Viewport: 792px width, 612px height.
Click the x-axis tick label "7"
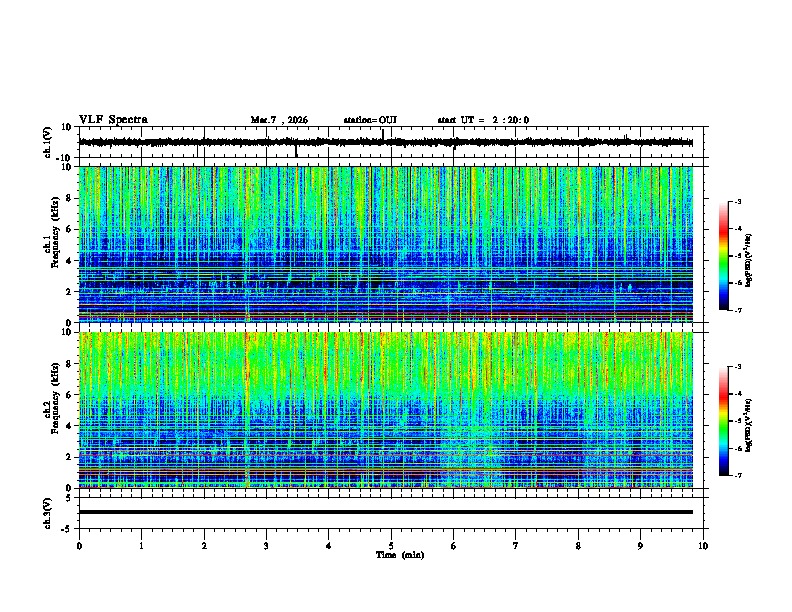516,546
